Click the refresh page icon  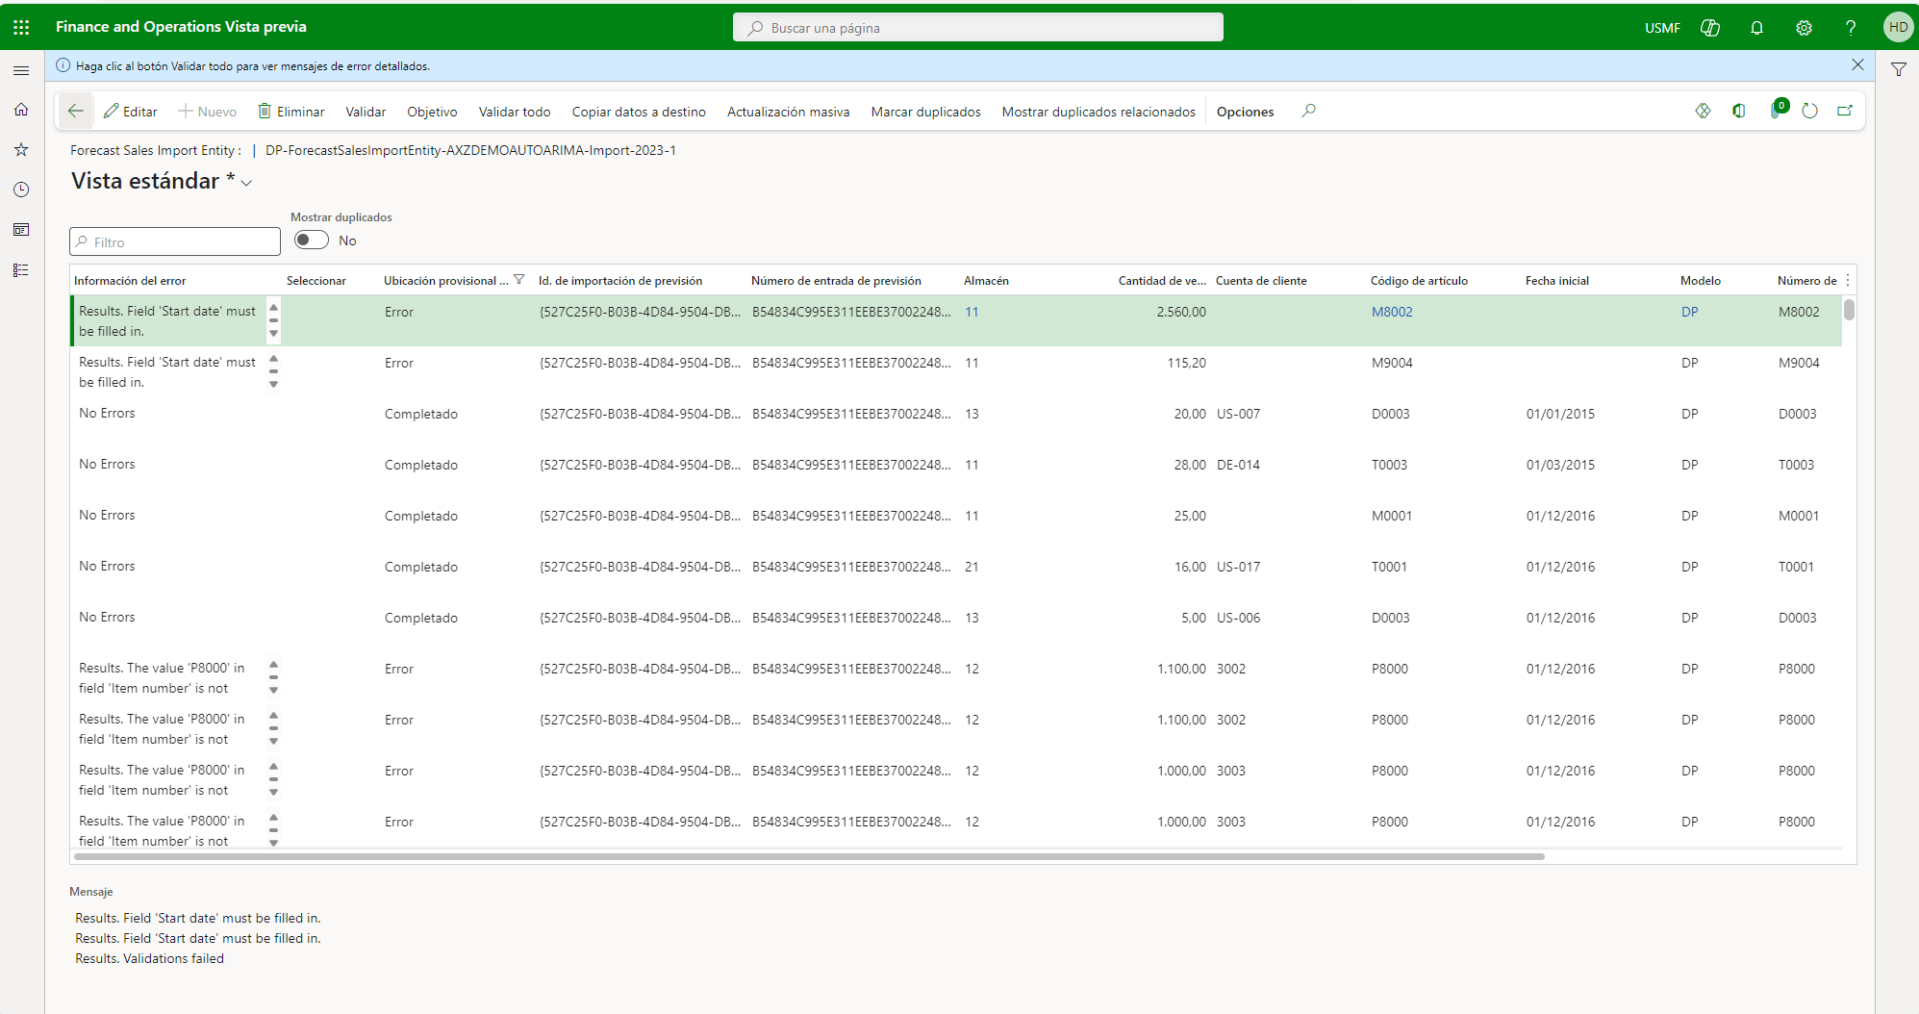tap(1809, 111)
